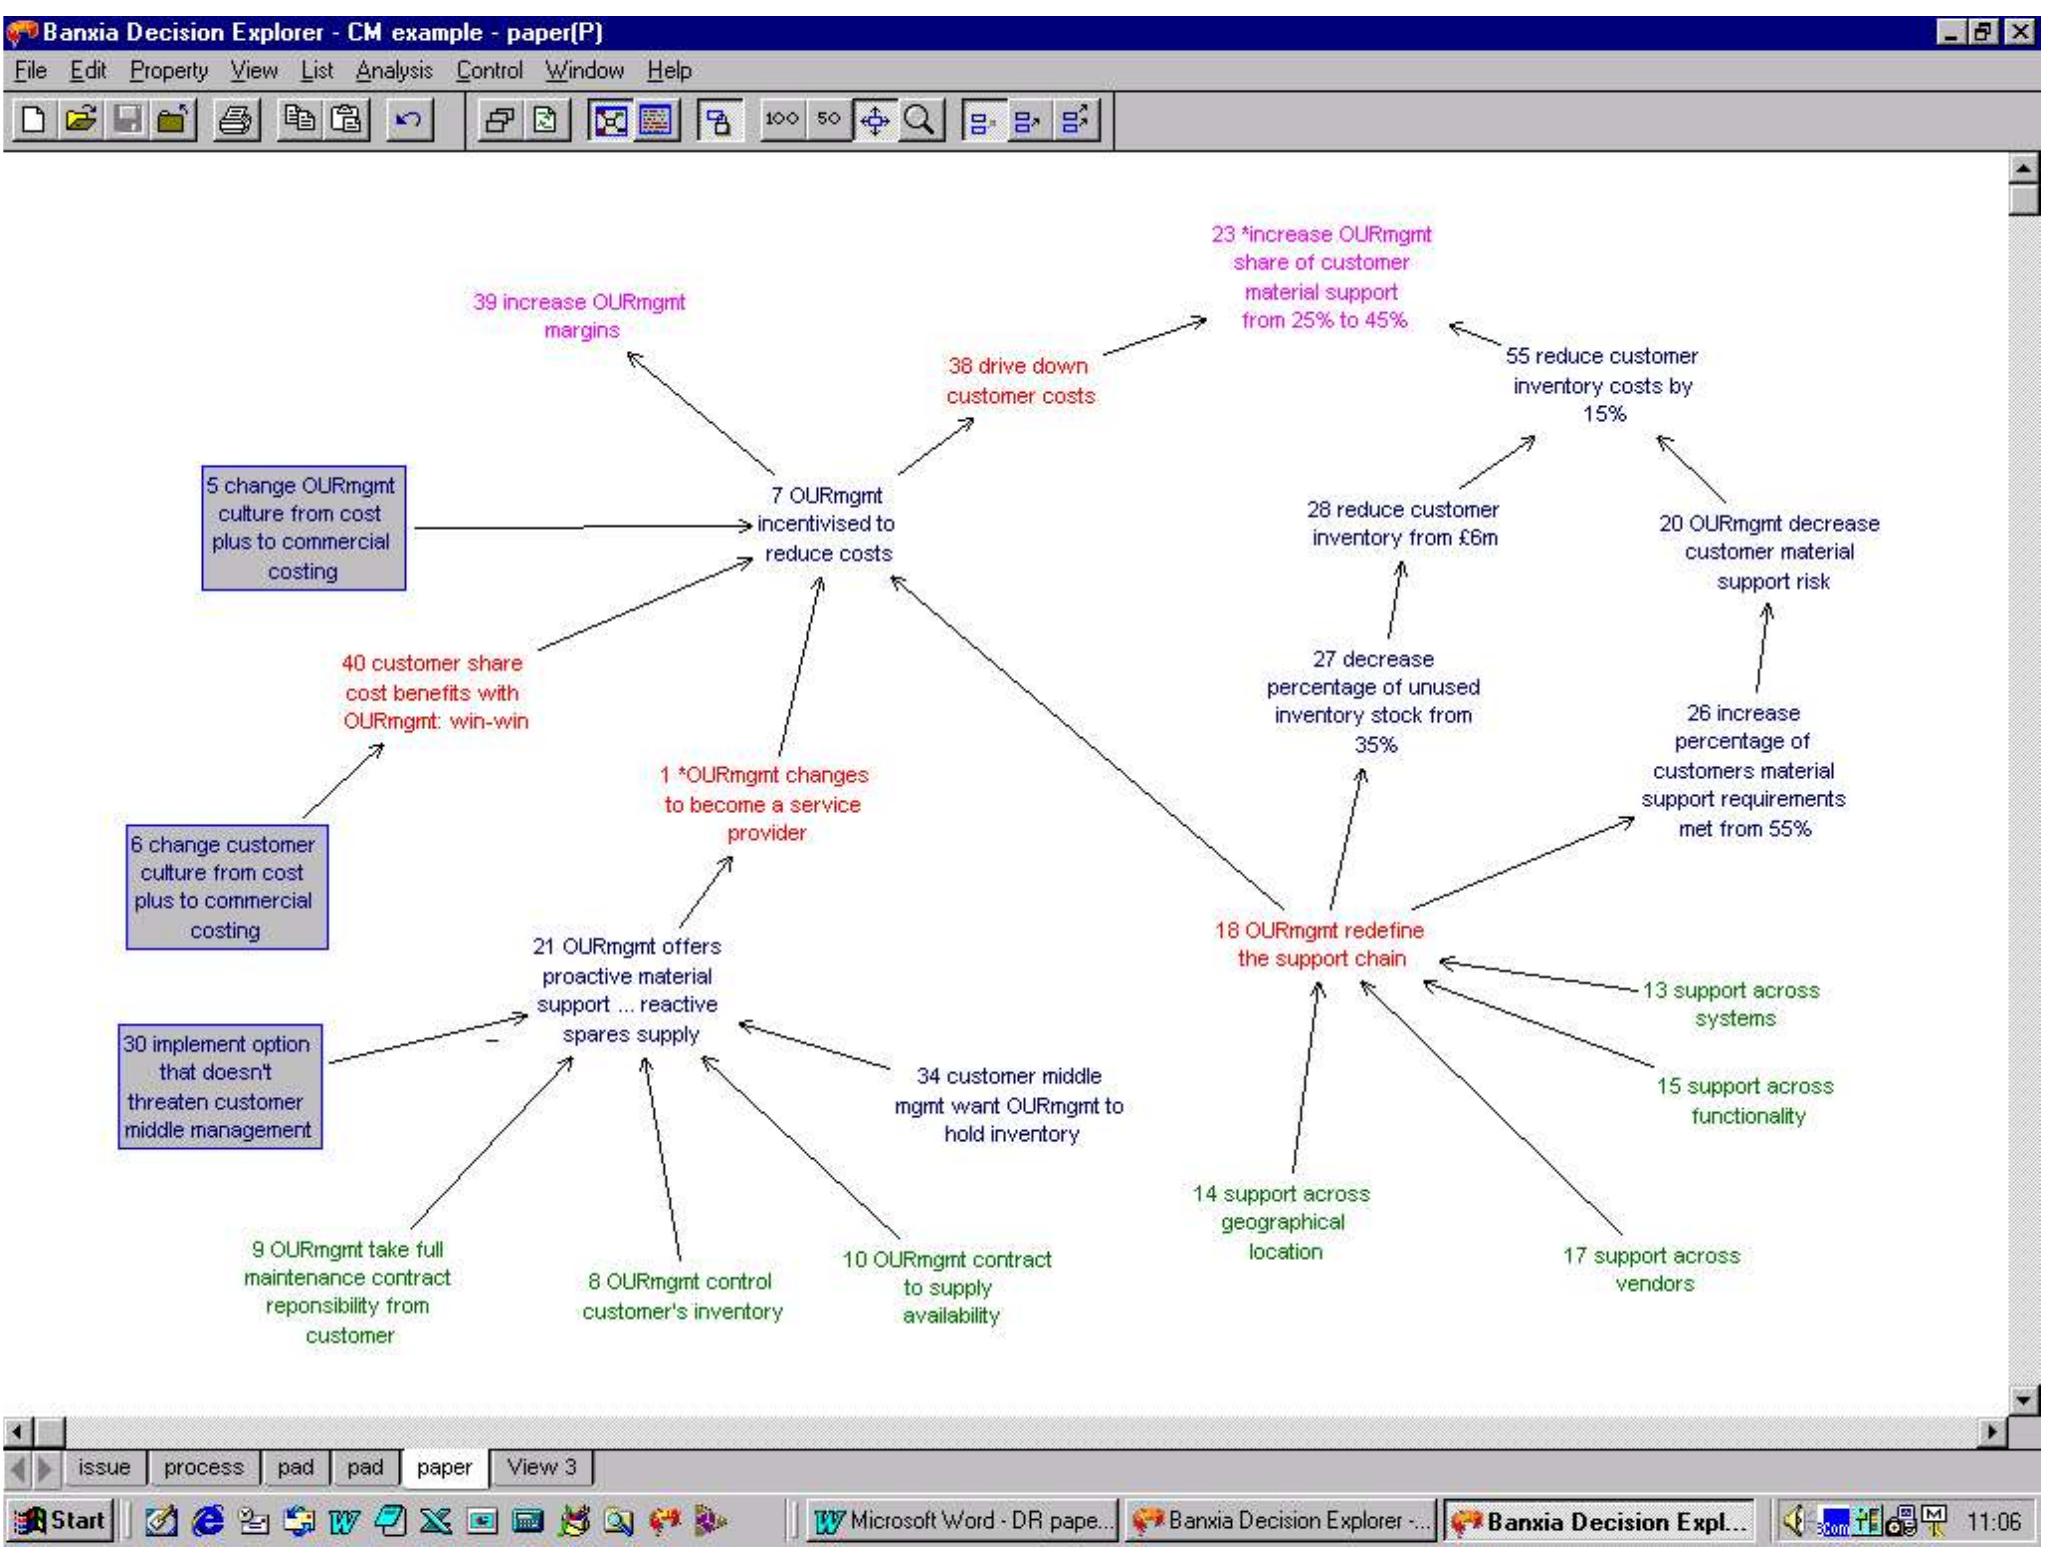2051x1568 pixels.
Task: Switch to Microsoft Word in taskbar
Action: [964, 1521]
